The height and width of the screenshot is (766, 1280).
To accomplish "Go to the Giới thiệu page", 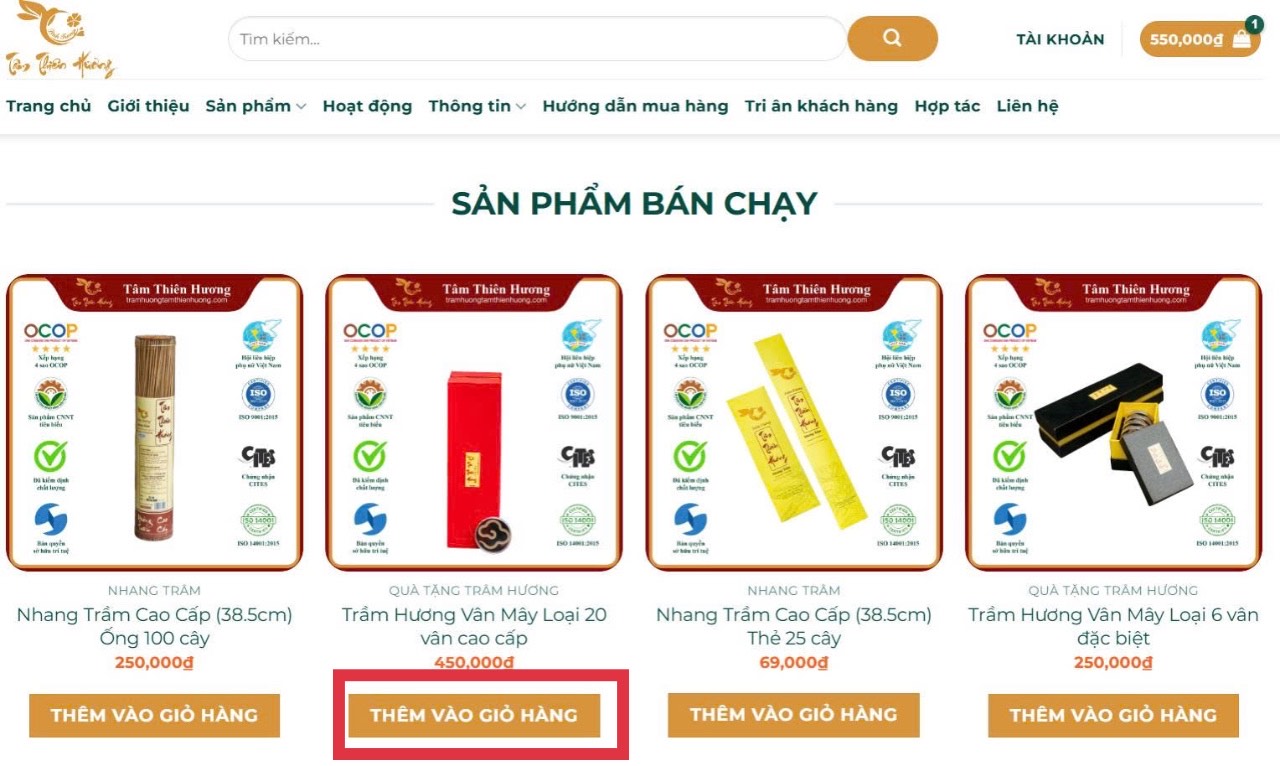I will point(148,106).
